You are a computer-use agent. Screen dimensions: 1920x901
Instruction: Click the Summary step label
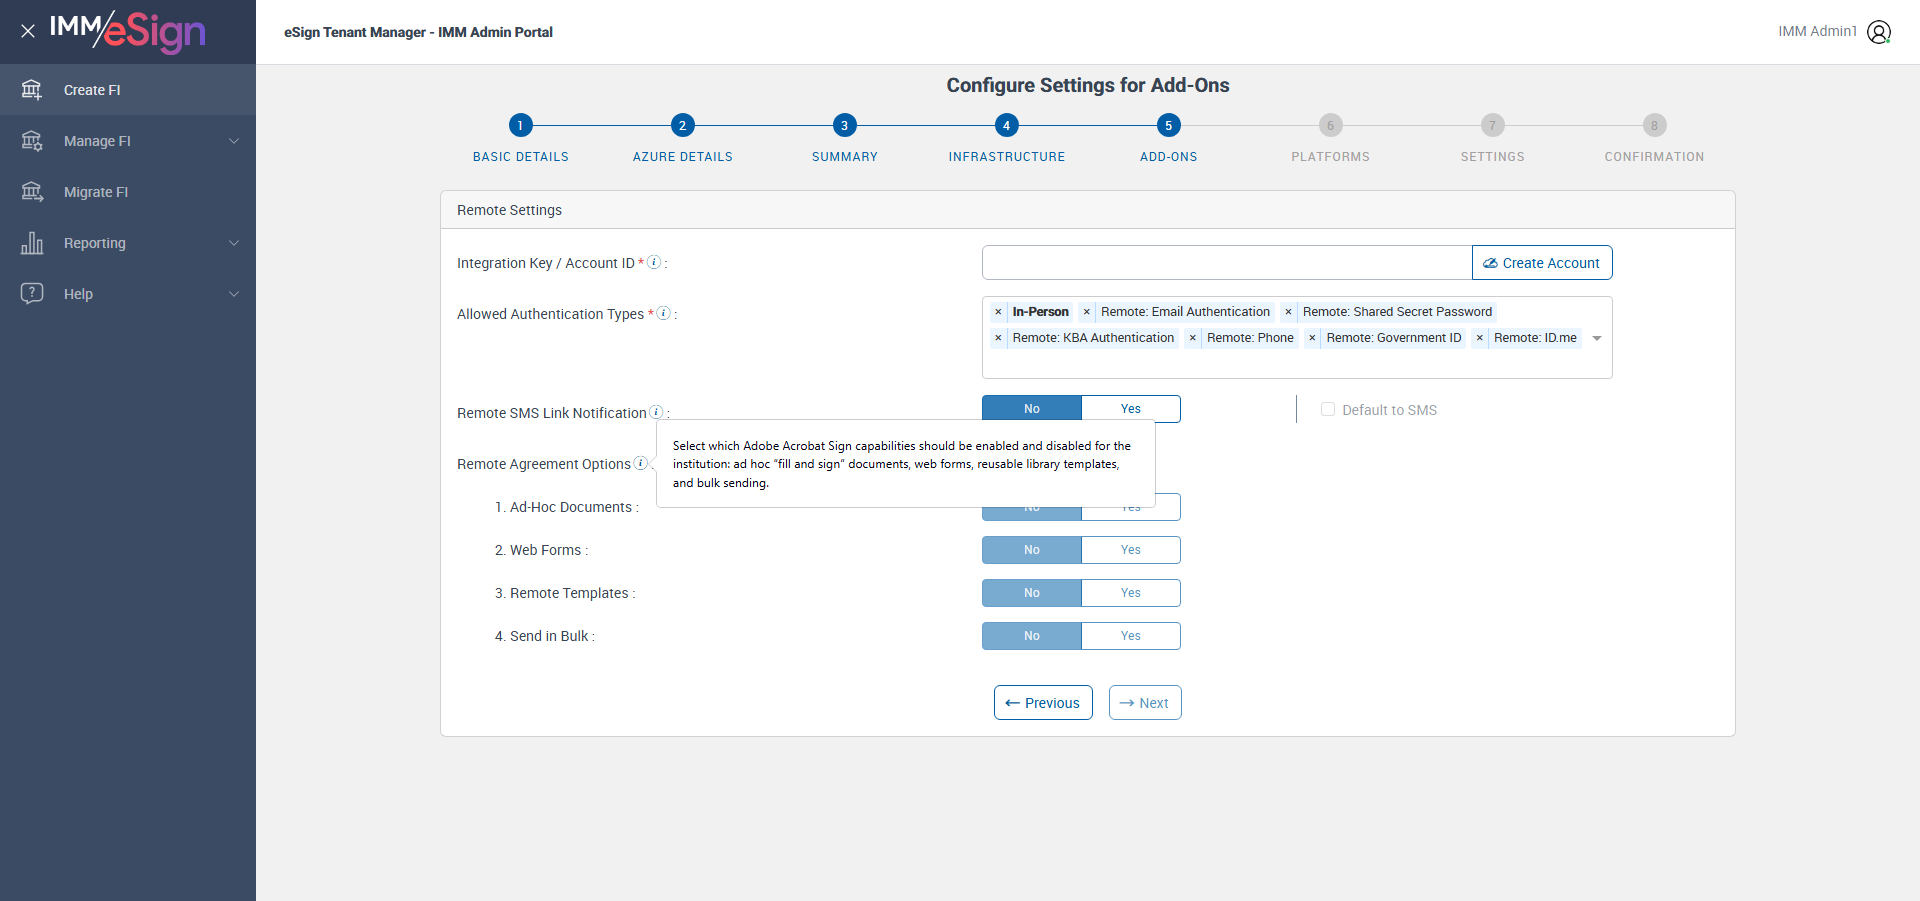pyautogui.click(x=844, y=157)
